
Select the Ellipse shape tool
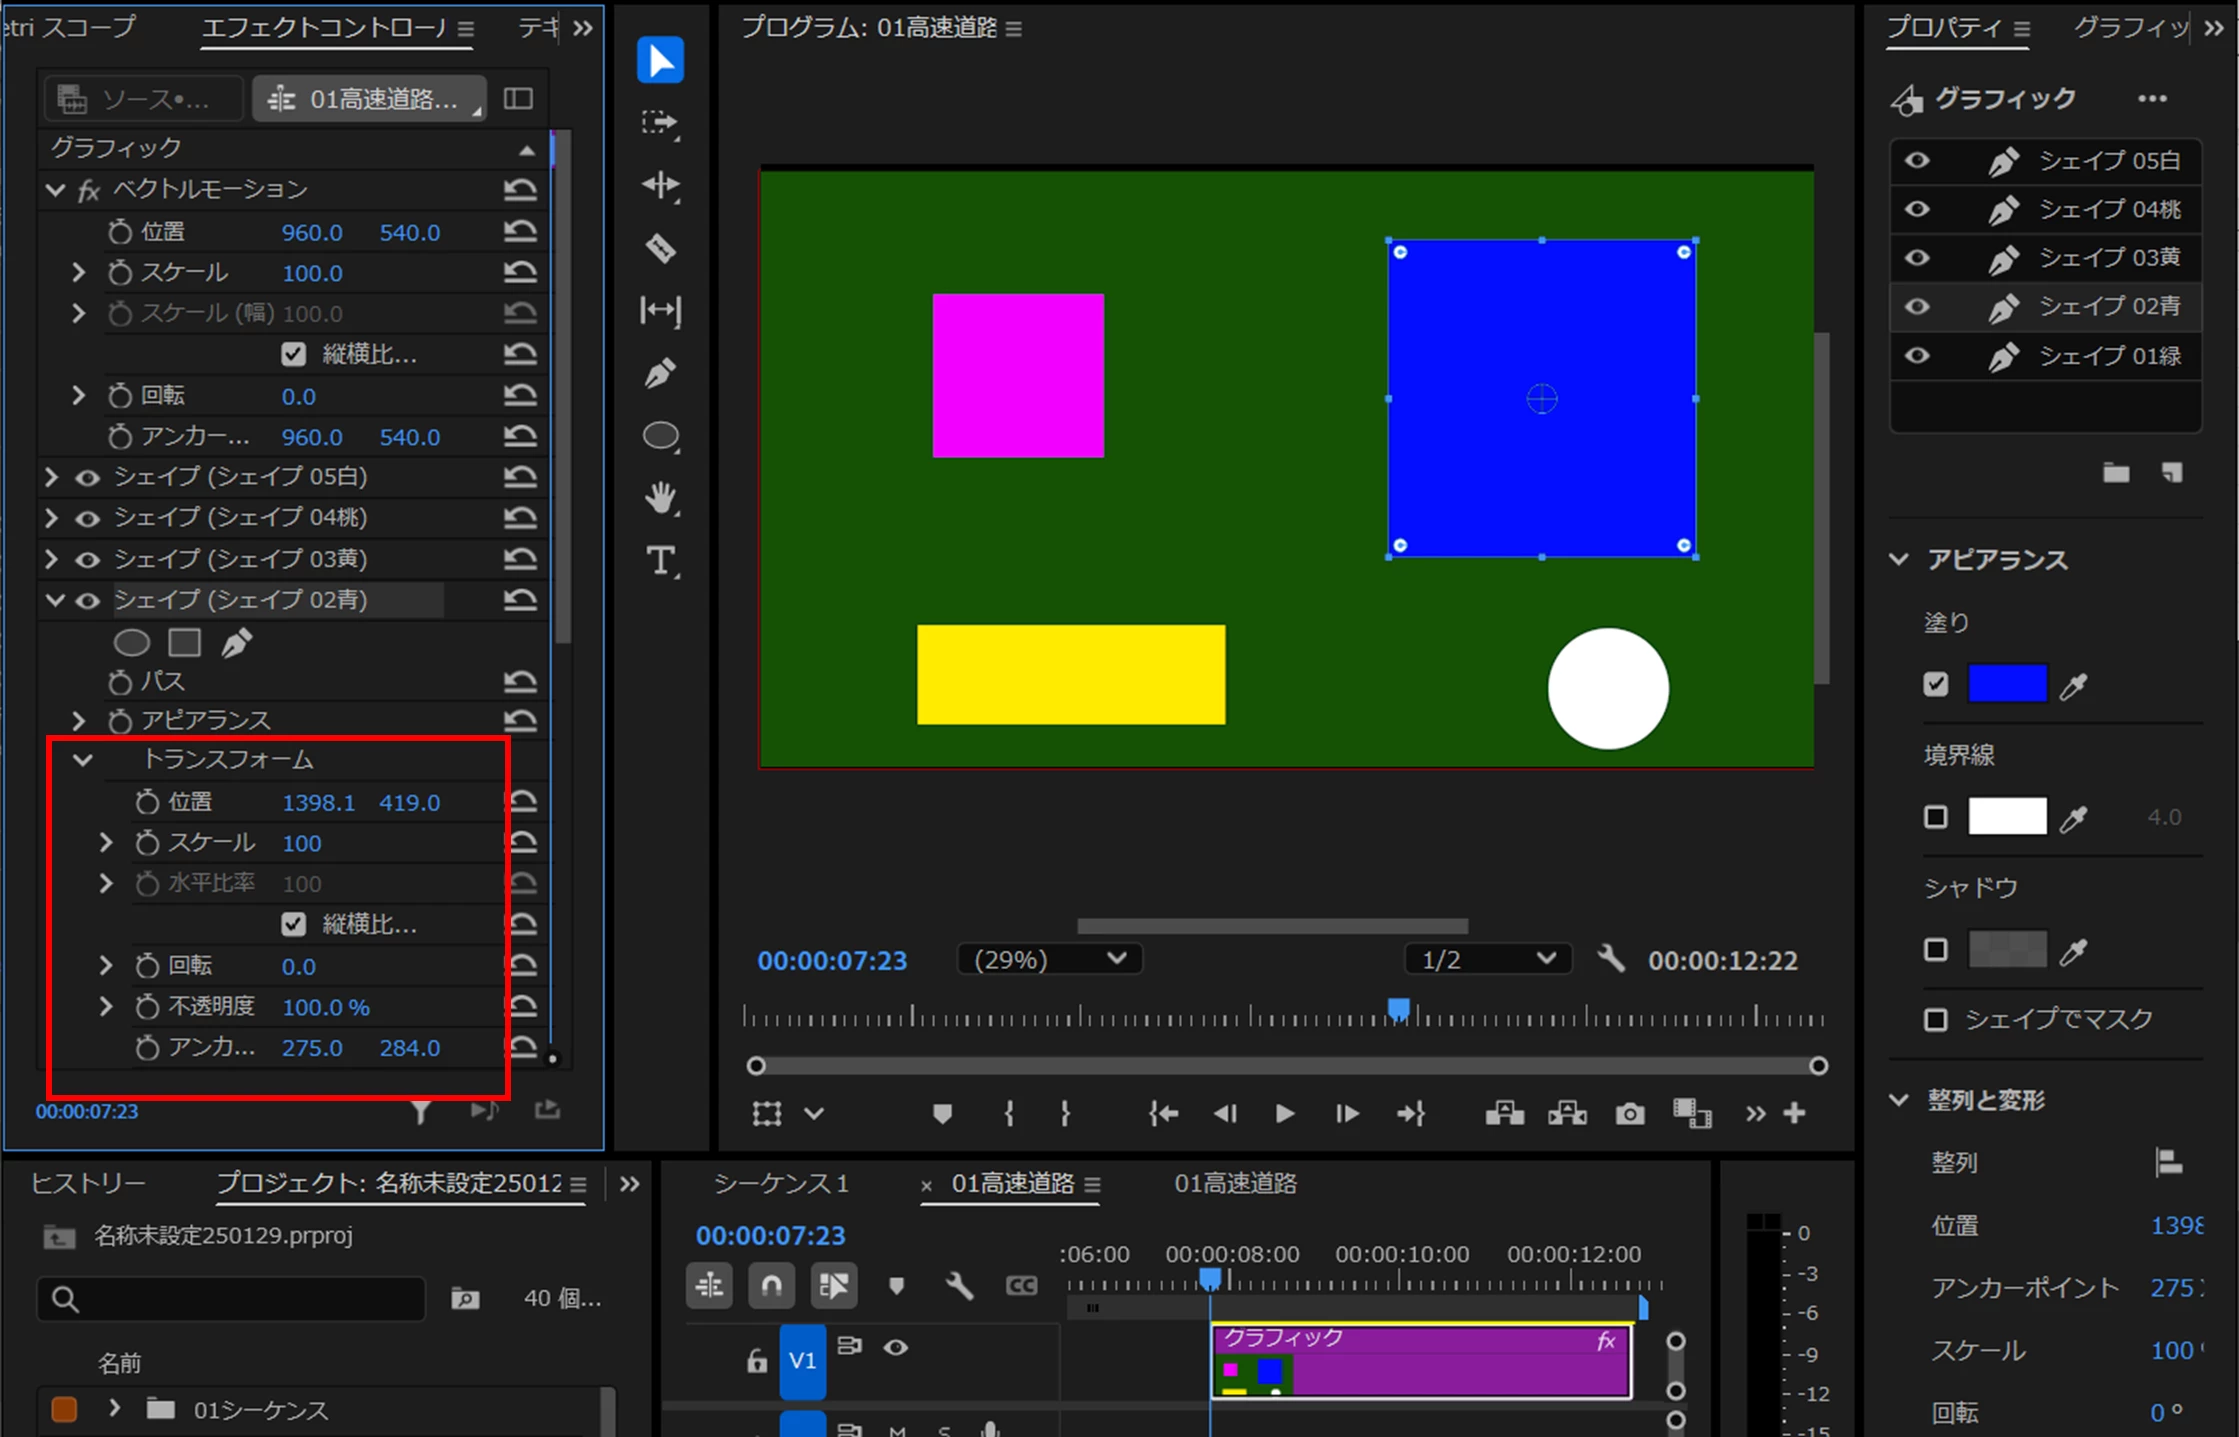click(660, 436)
